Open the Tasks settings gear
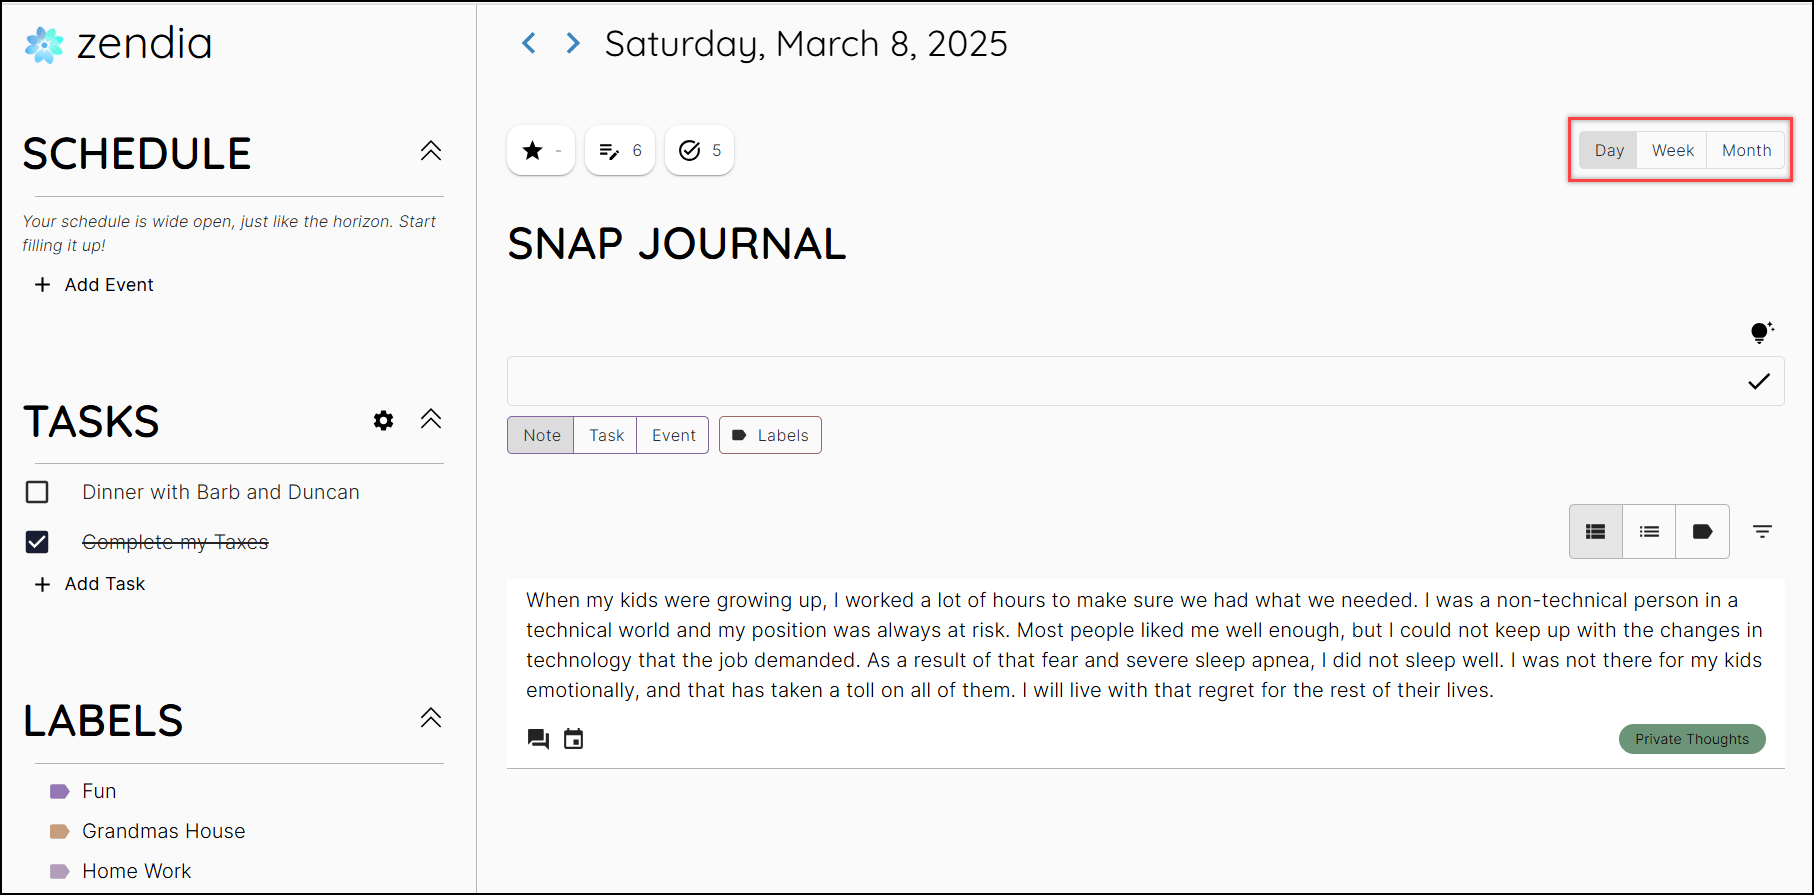1814x895 pixels. 383,421
